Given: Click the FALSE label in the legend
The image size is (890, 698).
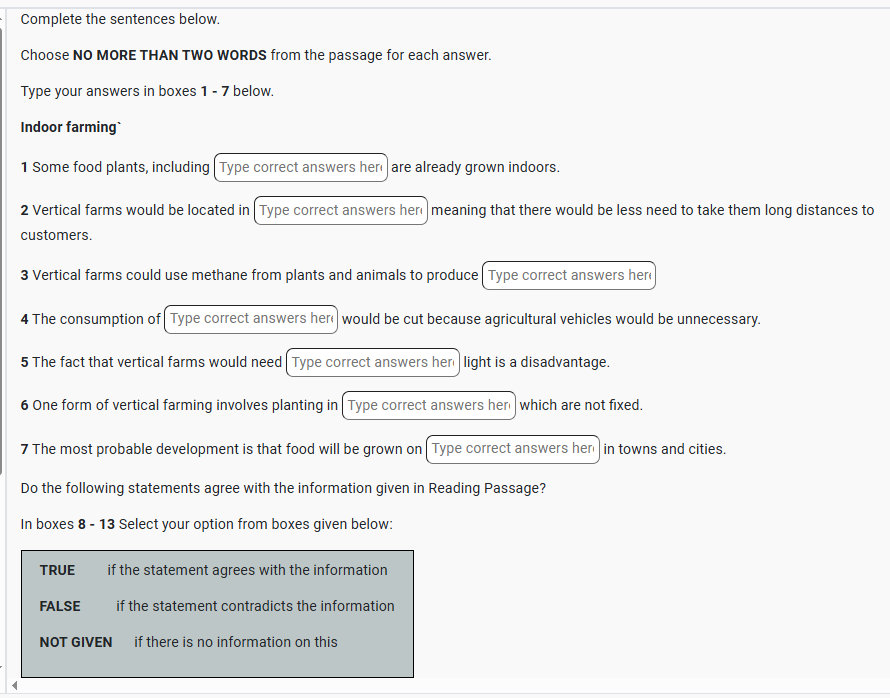Looking at the screenshot, I should tap(60, 606).
